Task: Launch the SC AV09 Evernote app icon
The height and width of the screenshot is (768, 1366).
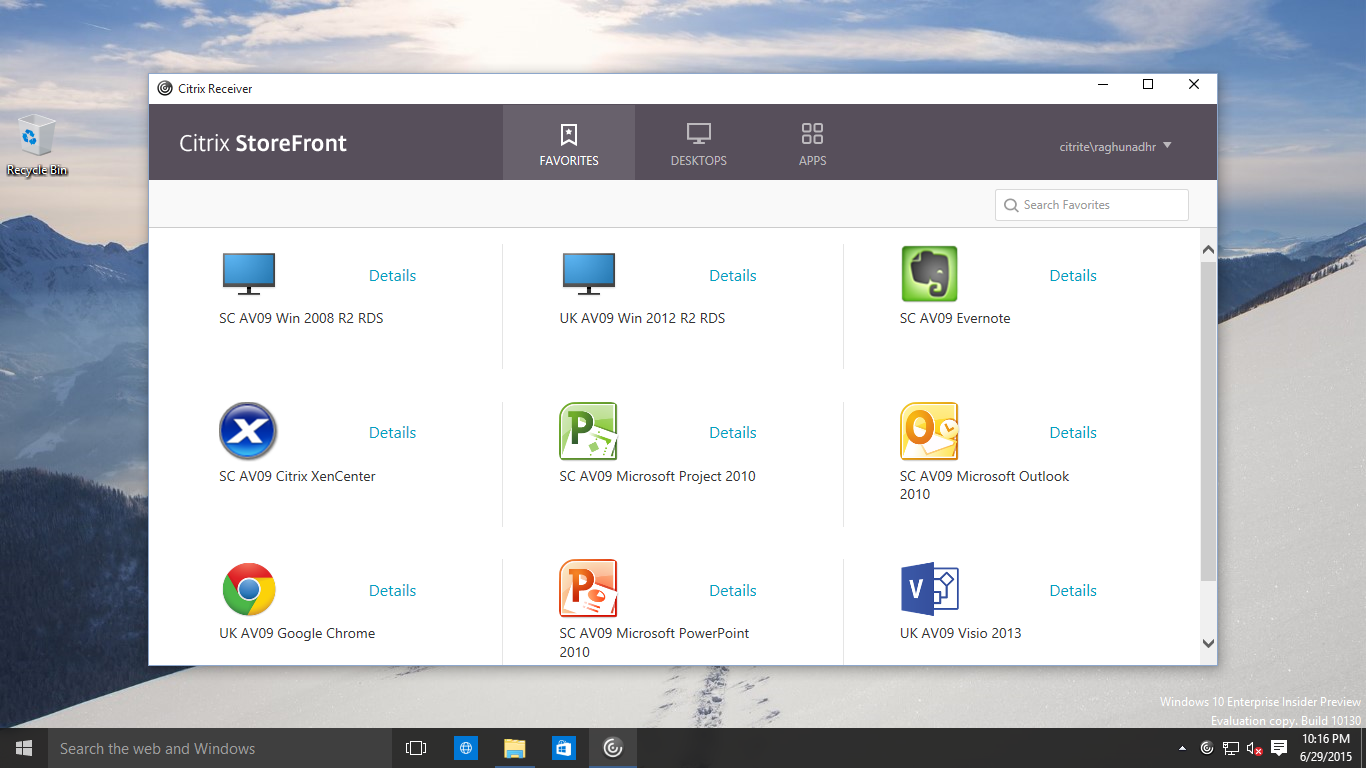Action: [x=929, y=274]
